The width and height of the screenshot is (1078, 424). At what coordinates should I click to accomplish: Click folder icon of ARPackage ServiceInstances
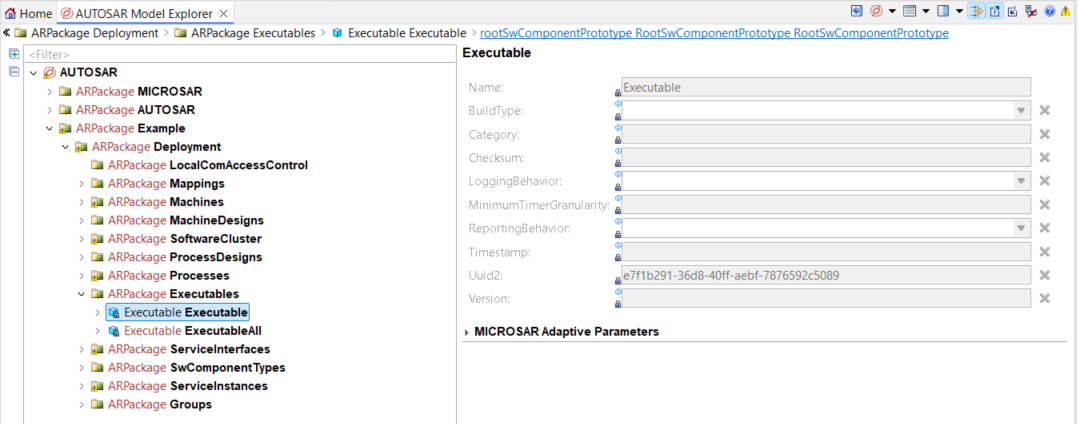point(97,386)
